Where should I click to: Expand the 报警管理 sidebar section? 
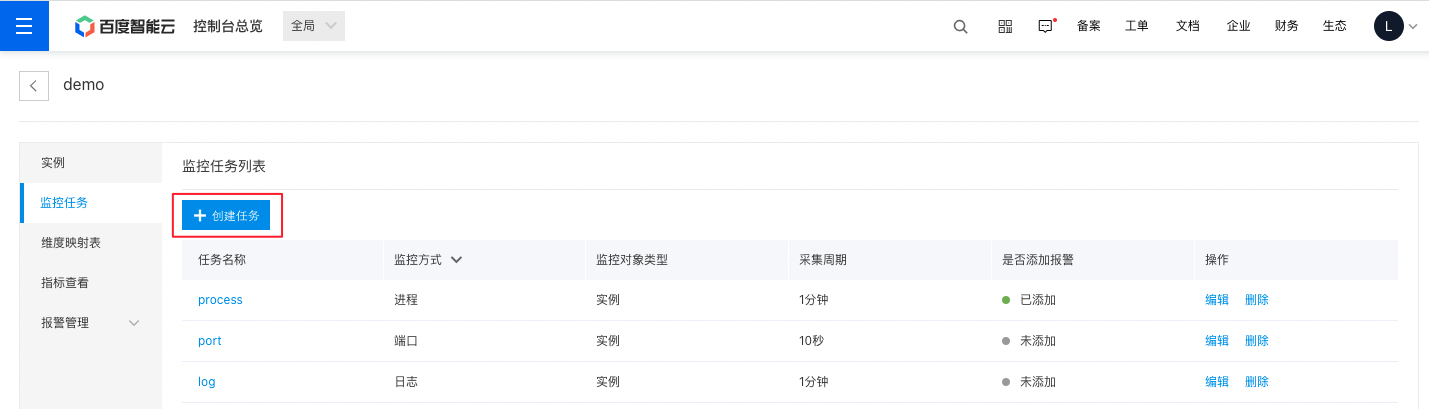click(91, 323)
